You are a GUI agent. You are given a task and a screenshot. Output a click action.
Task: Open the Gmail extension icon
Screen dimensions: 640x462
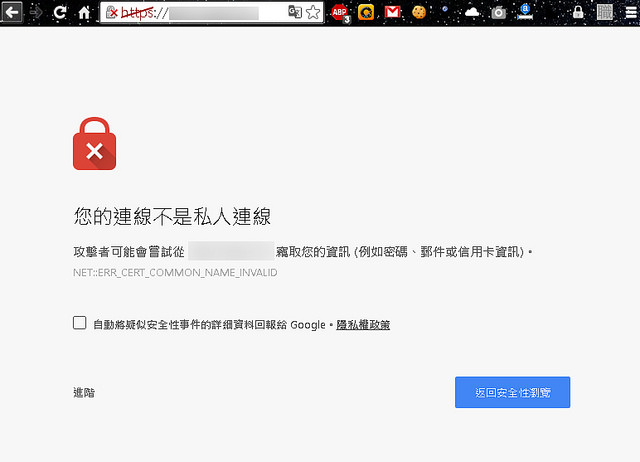[393, 13]
